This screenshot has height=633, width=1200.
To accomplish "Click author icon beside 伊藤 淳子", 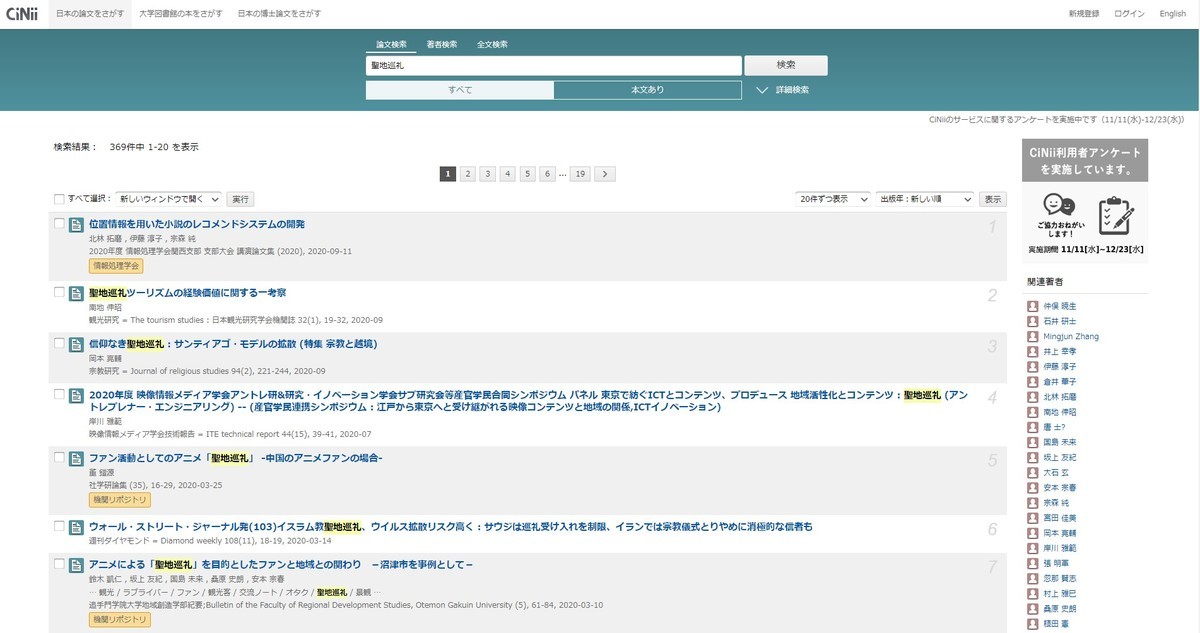I will [1033, 367].
